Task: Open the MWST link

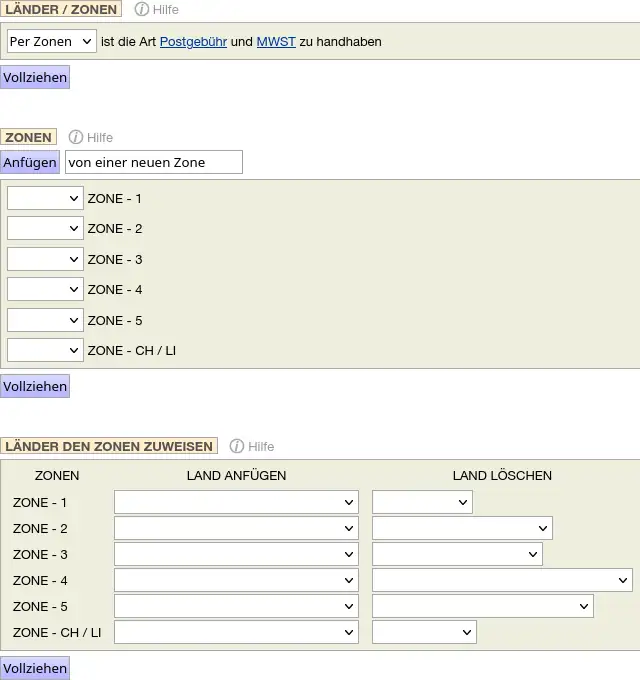Action: click(x=276, y=42)
